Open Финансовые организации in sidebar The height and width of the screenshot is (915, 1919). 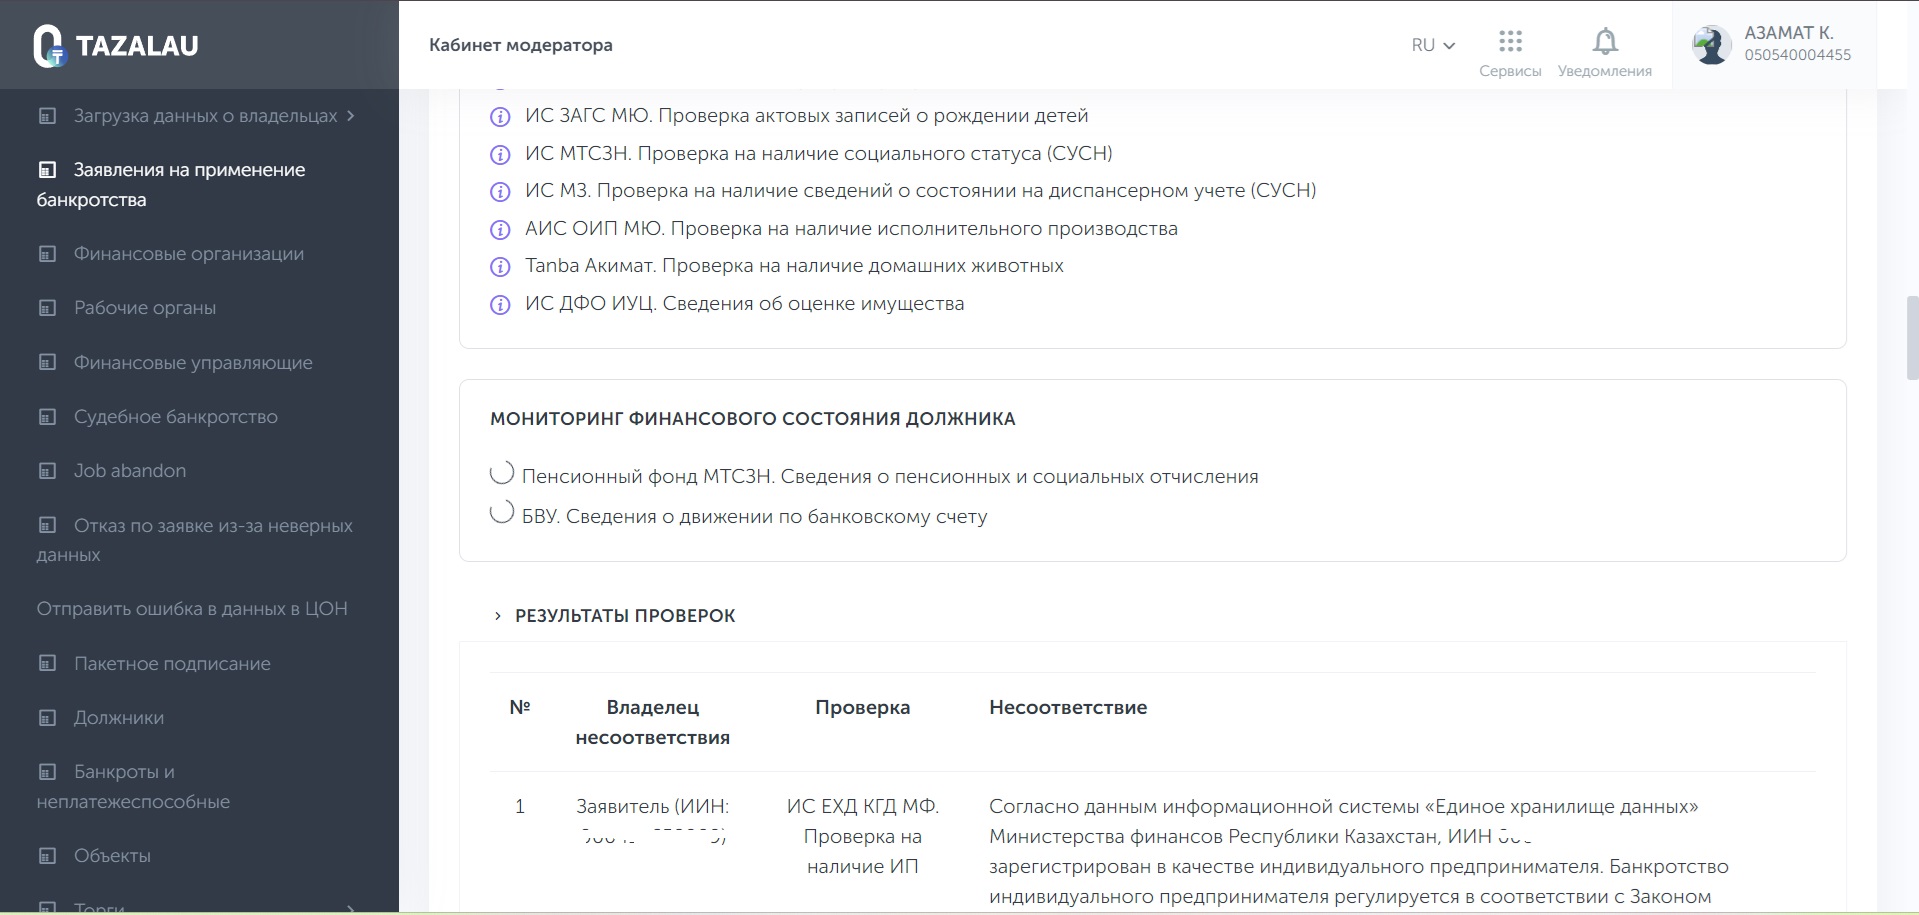pos(188,254)
